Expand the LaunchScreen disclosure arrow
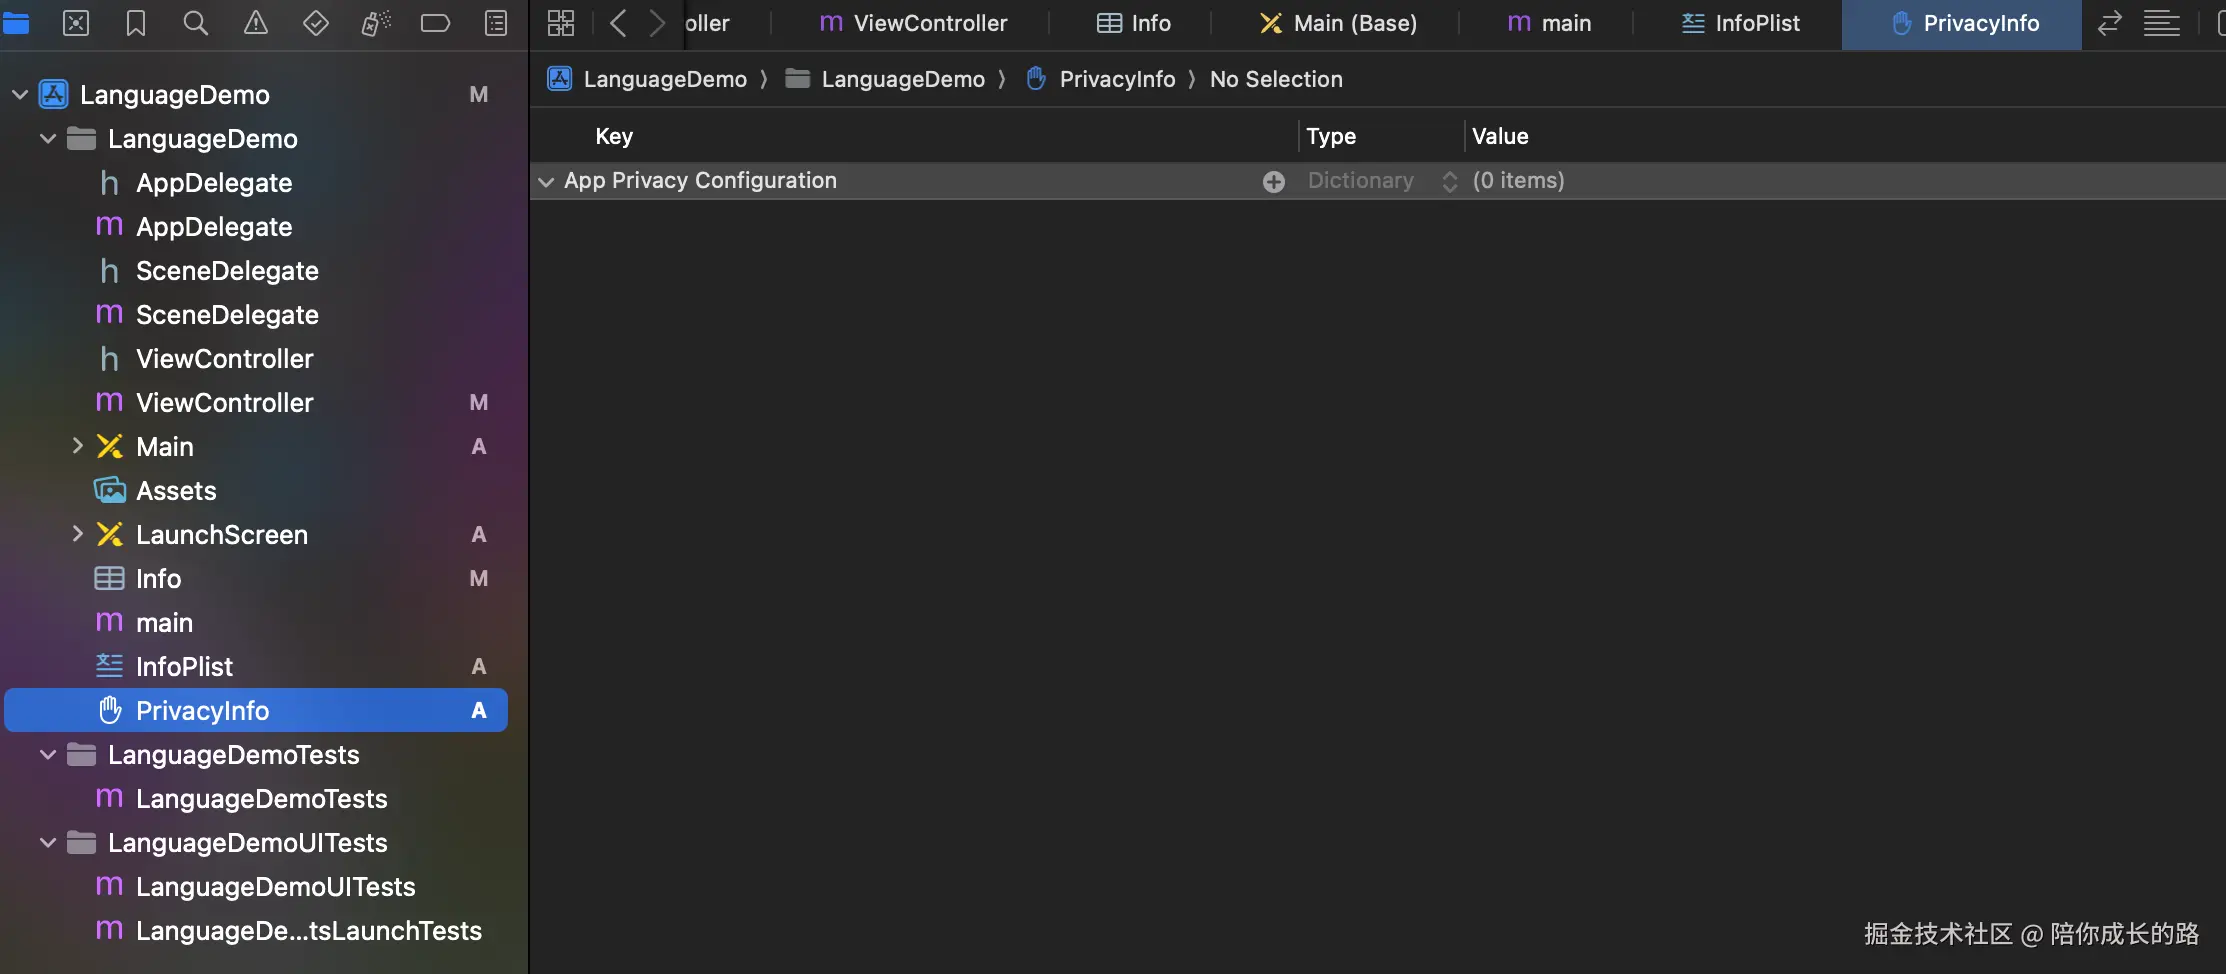This screenshot has width=2226, height=974. [x=77, y=534]
